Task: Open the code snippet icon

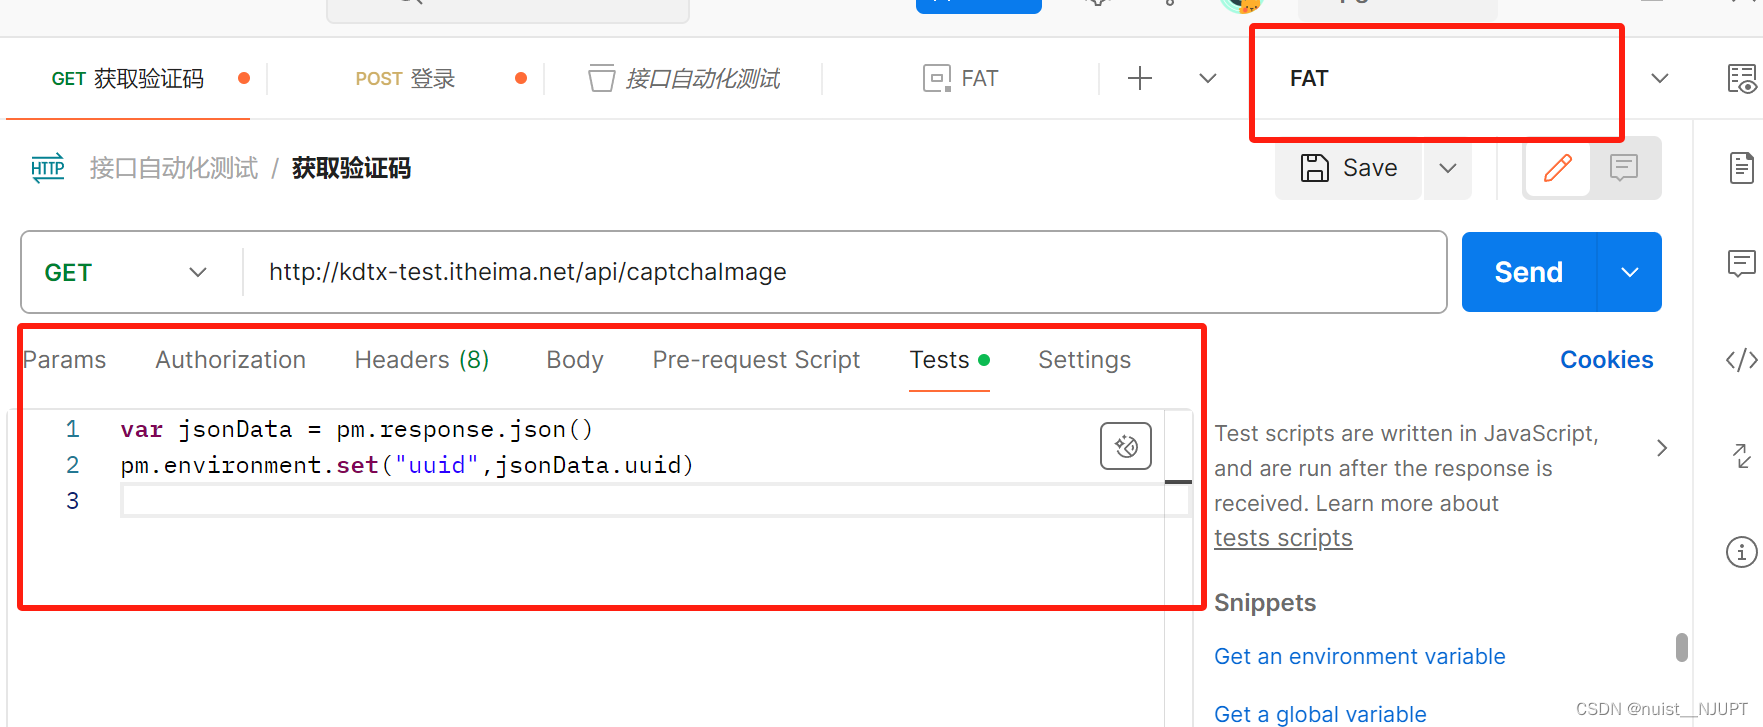Action: (1741, 360)
